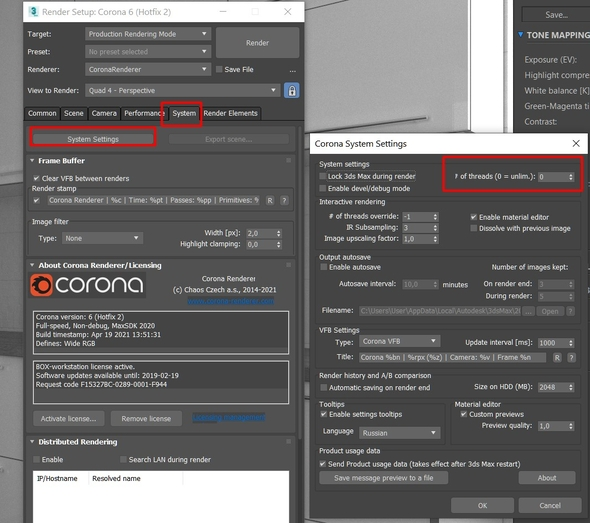Enable Lock 3ds Max during render
The image size is (590, 523).
click(x=322, y=176)
